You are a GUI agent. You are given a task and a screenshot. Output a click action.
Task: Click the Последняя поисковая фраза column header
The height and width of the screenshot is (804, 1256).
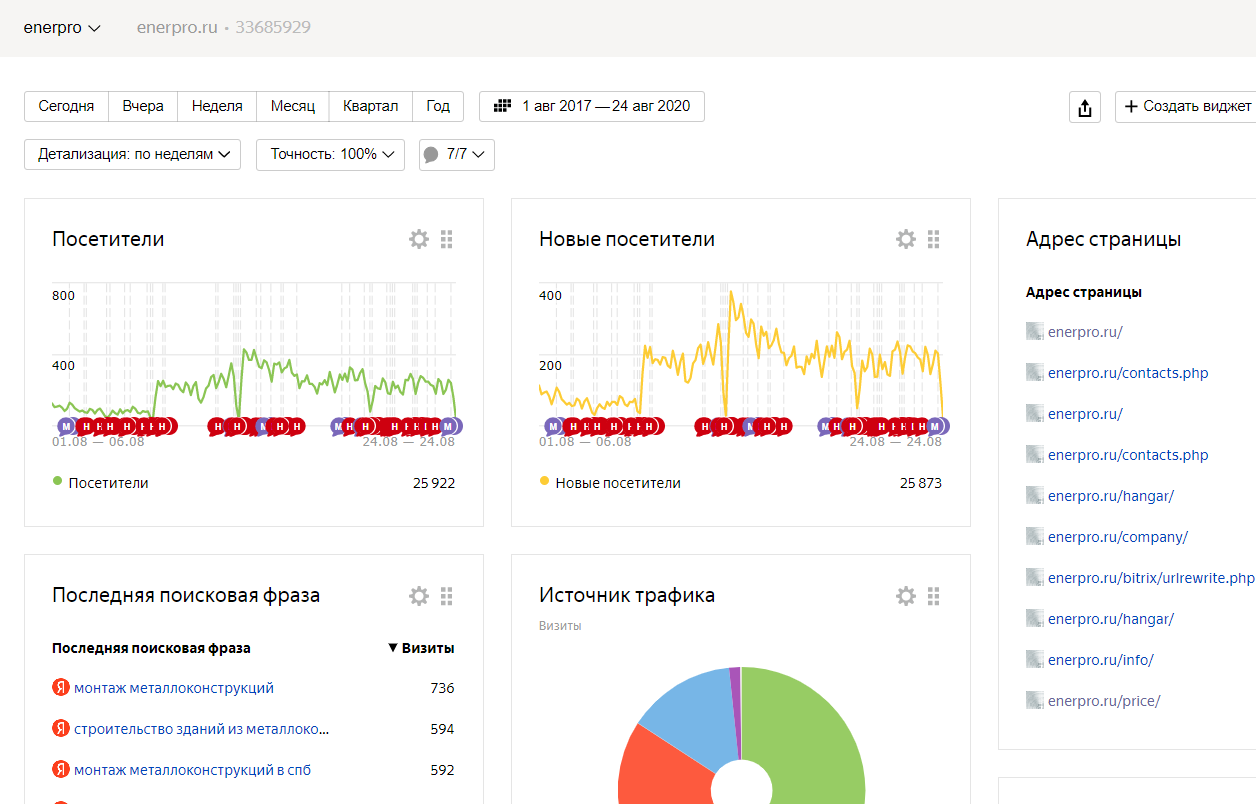tap(151, 648)
